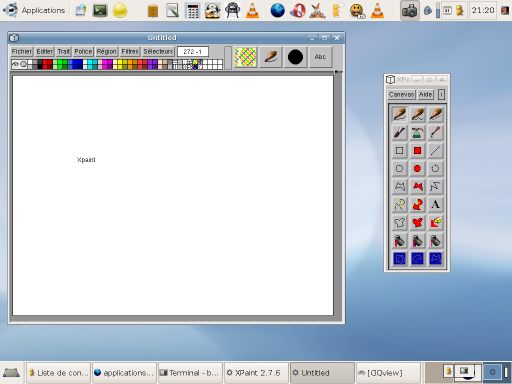Image resolution: width=512 pixels, height=384 pixels.
Task: Select the filled red circle tool
Action: coord(417,168)
